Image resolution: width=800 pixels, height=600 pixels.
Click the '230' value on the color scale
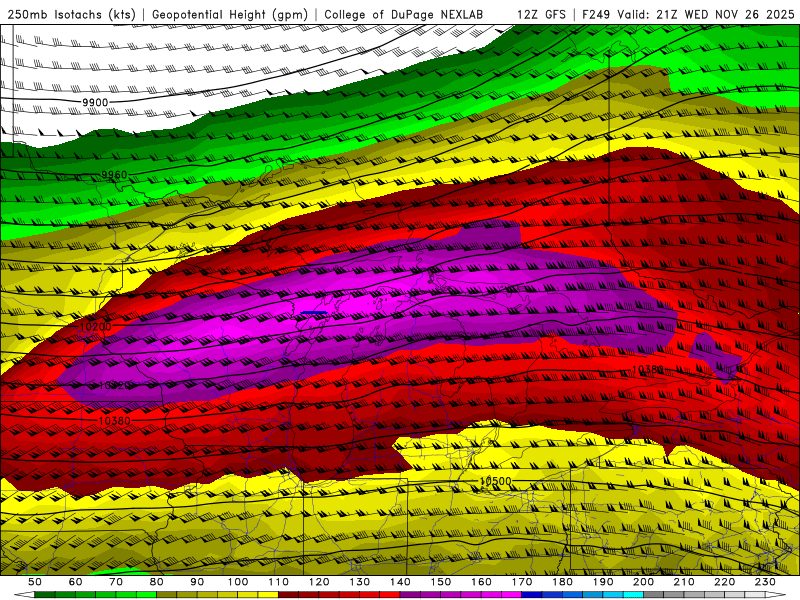click(x=765, y=582)
